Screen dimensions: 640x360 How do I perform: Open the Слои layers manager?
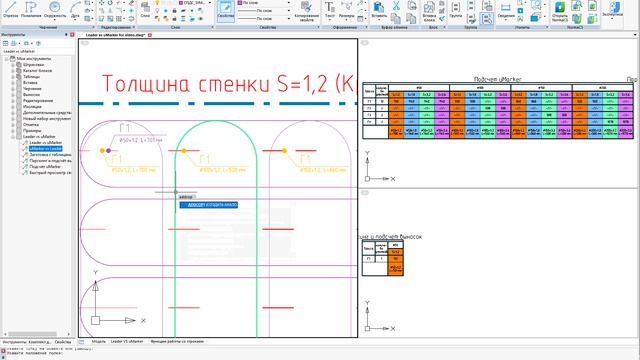click(x=145, y=10)
